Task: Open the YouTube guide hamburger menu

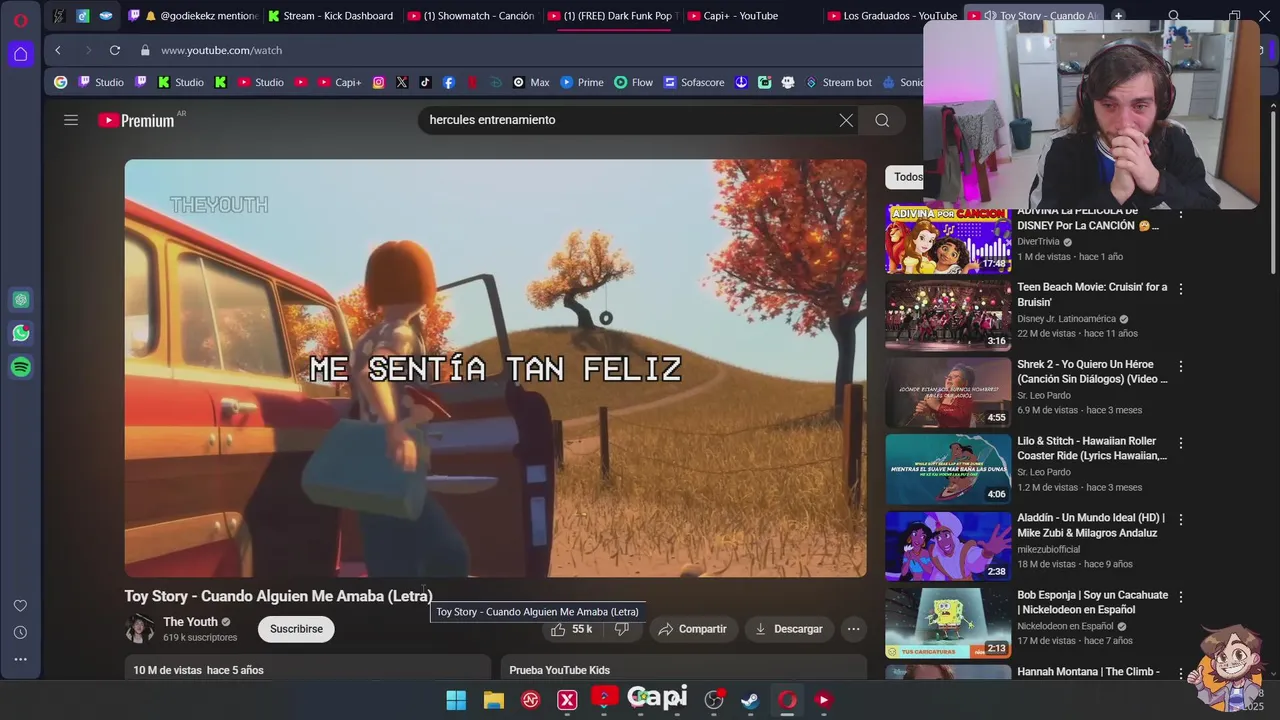Action: click(71, 120)
